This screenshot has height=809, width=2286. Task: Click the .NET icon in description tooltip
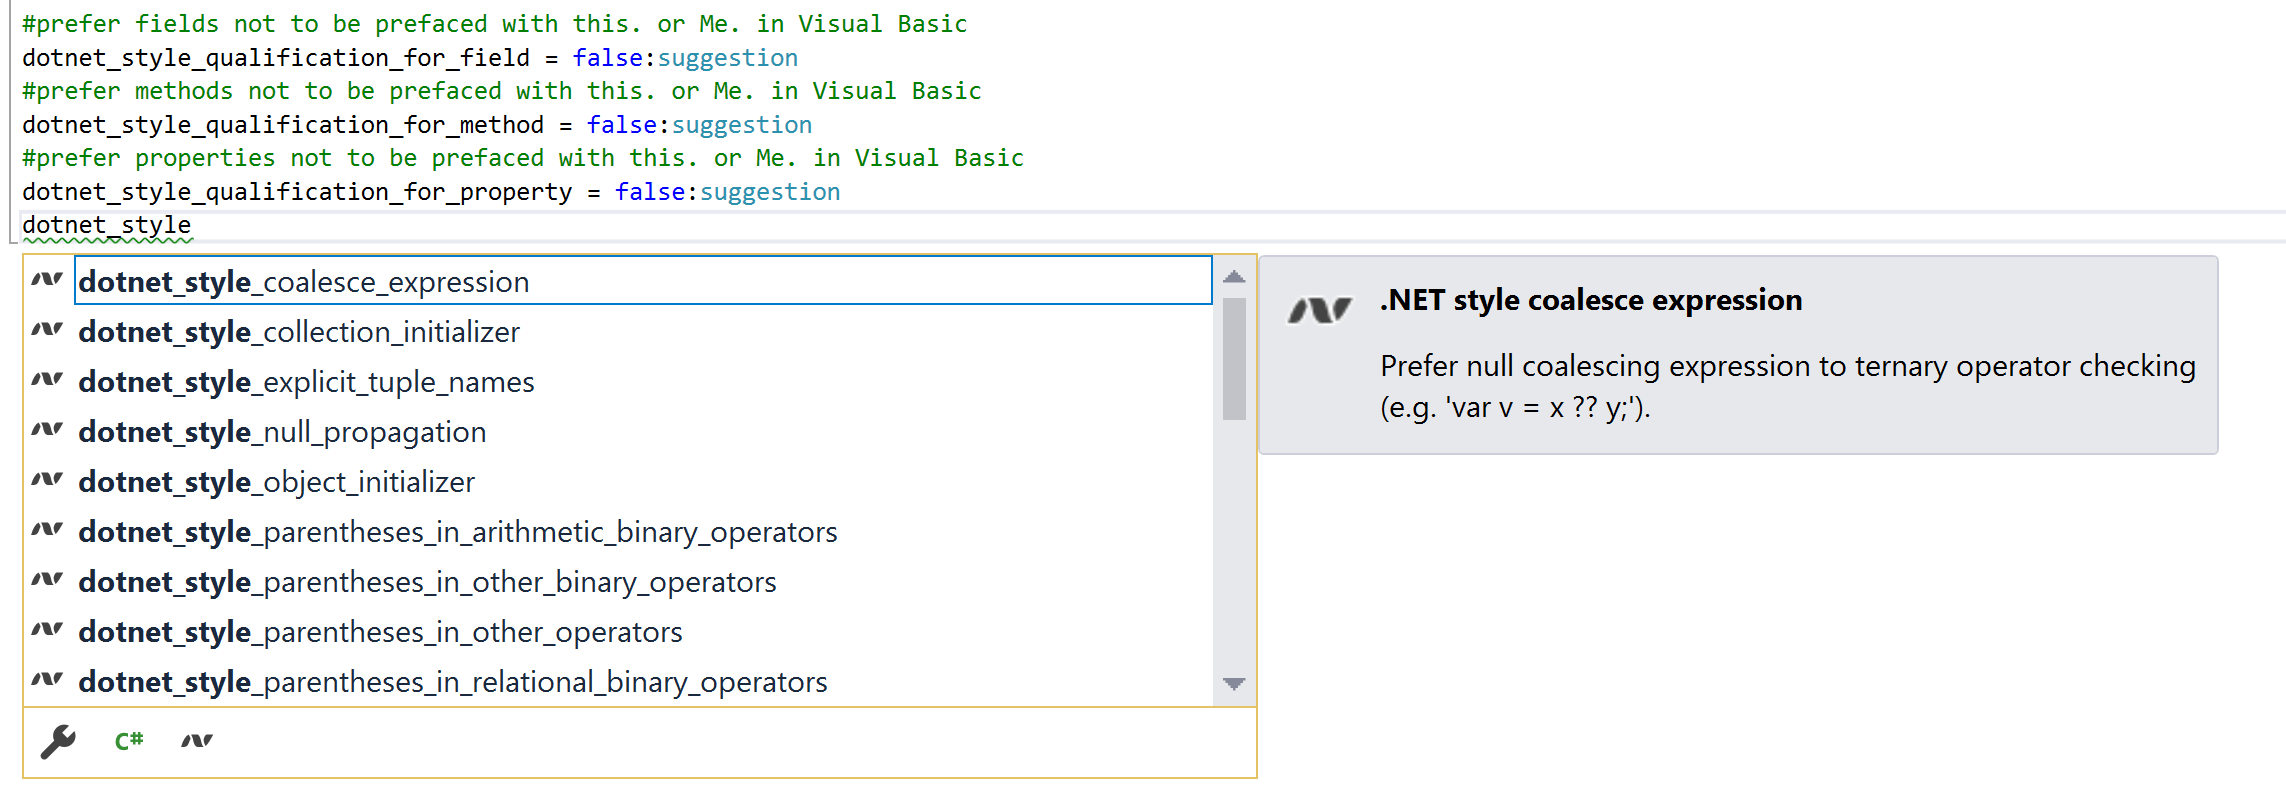pyautogui.click(x=1320, y=311)
